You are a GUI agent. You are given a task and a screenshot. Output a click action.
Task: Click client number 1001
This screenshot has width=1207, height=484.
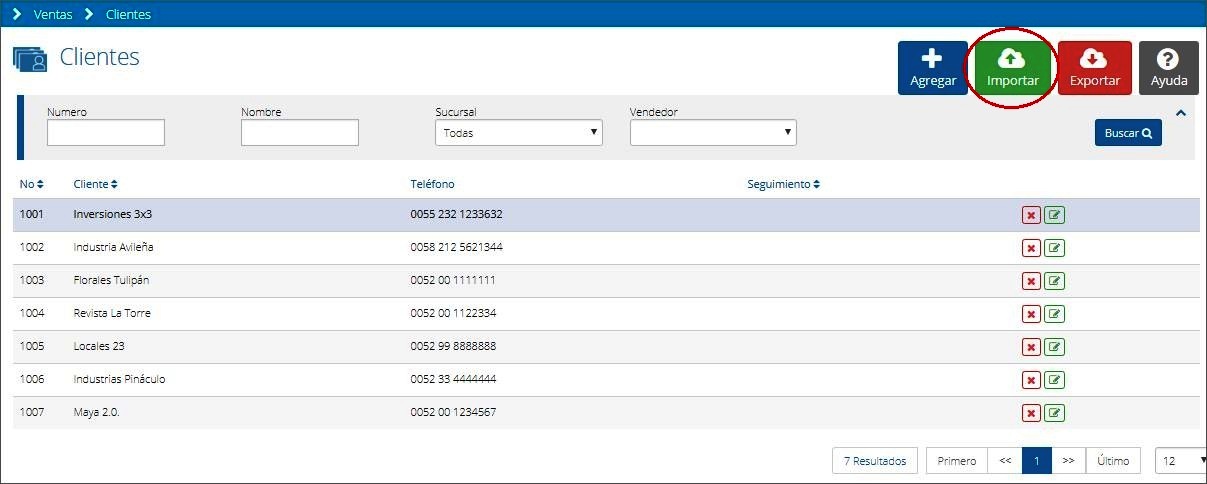coord(31,214)
